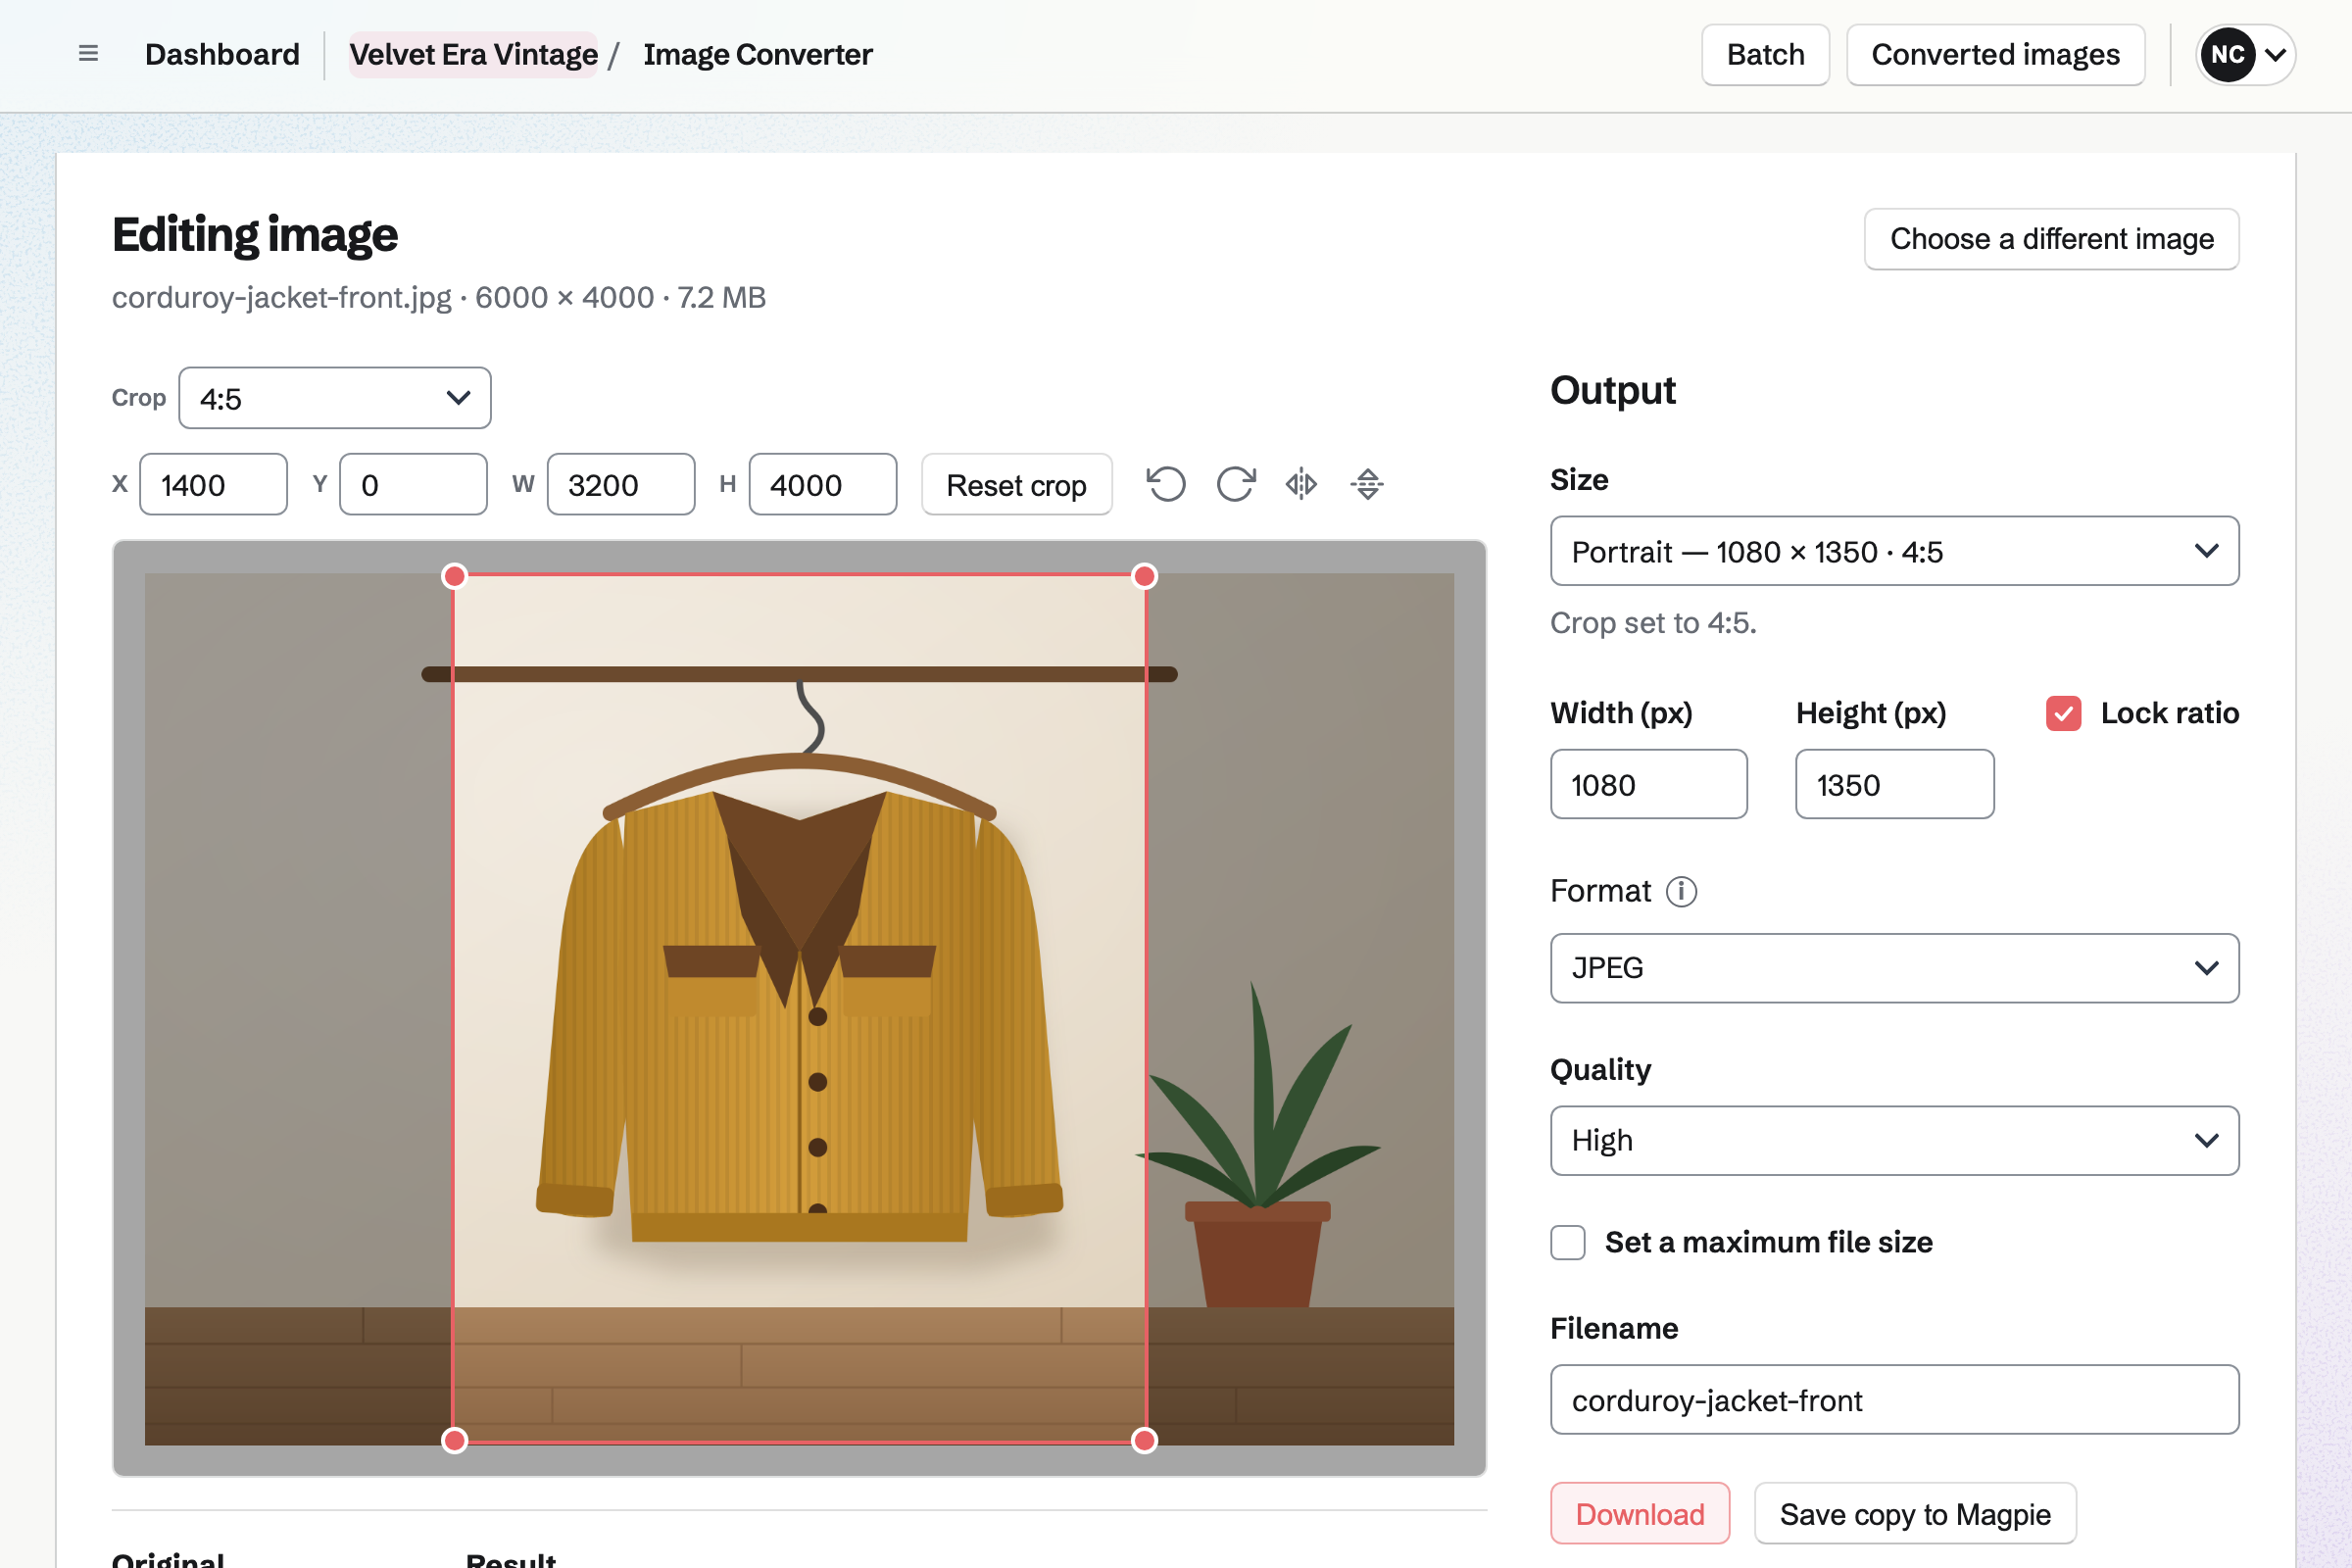Open the hamburger navigation menu
Viewport: 2352px width, 1568px height.
88,54
